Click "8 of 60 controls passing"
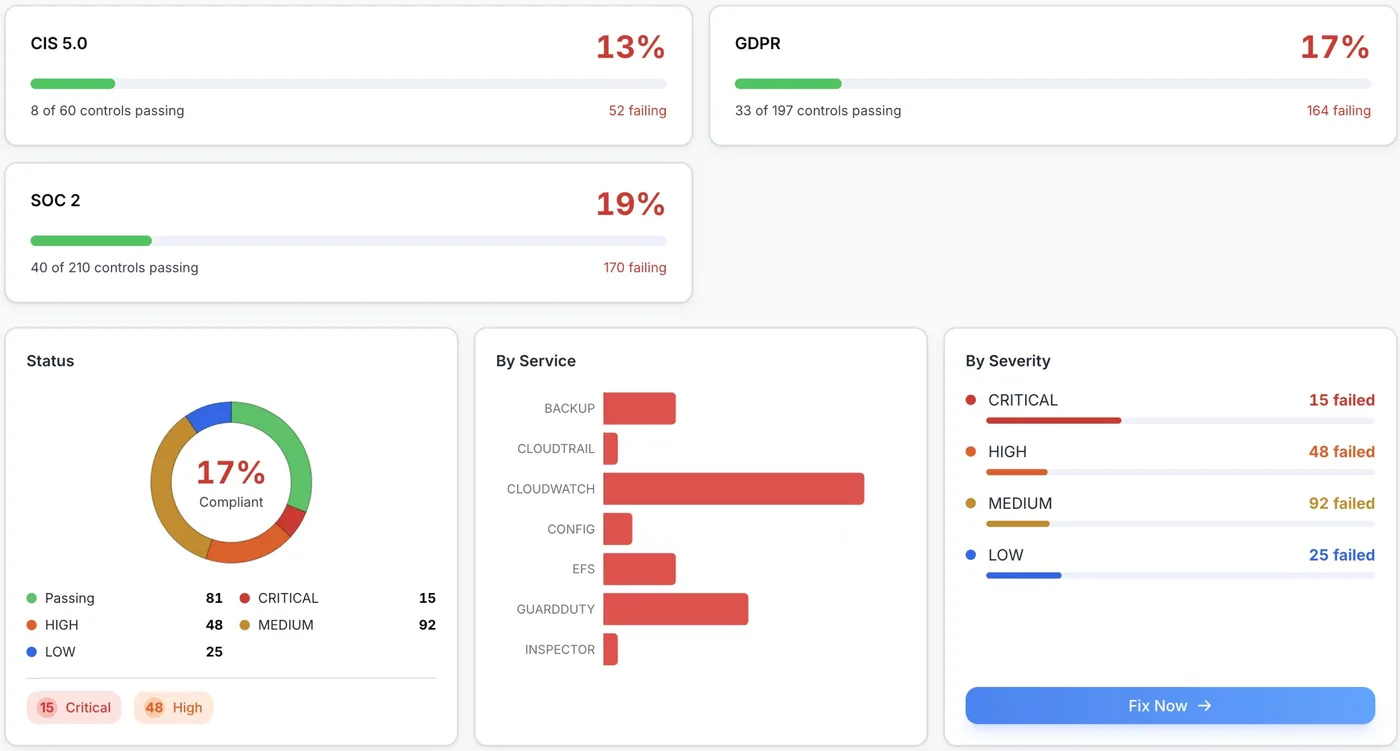The width and height of the screenshot is (1400, 751). tap(108, 111)
